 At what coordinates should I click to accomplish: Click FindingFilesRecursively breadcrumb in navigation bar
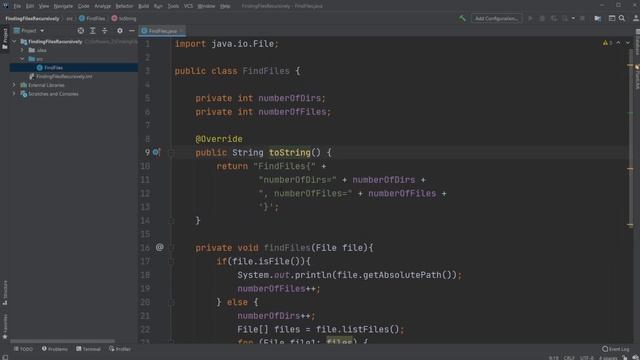[x=32, y=18]
